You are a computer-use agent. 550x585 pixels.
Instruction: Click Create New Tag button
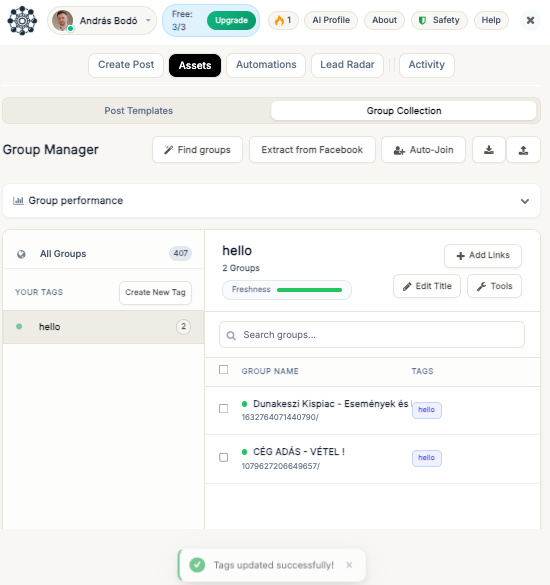(x=155, y=292)
